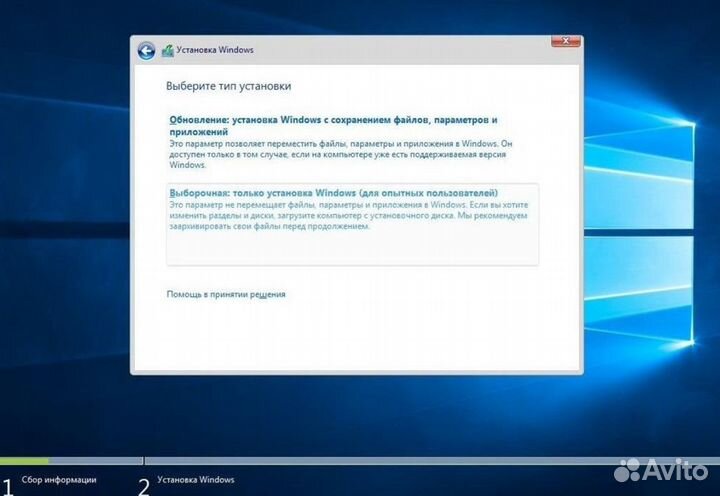
Task: Click description text under Выборочная option
Action: 349,215
